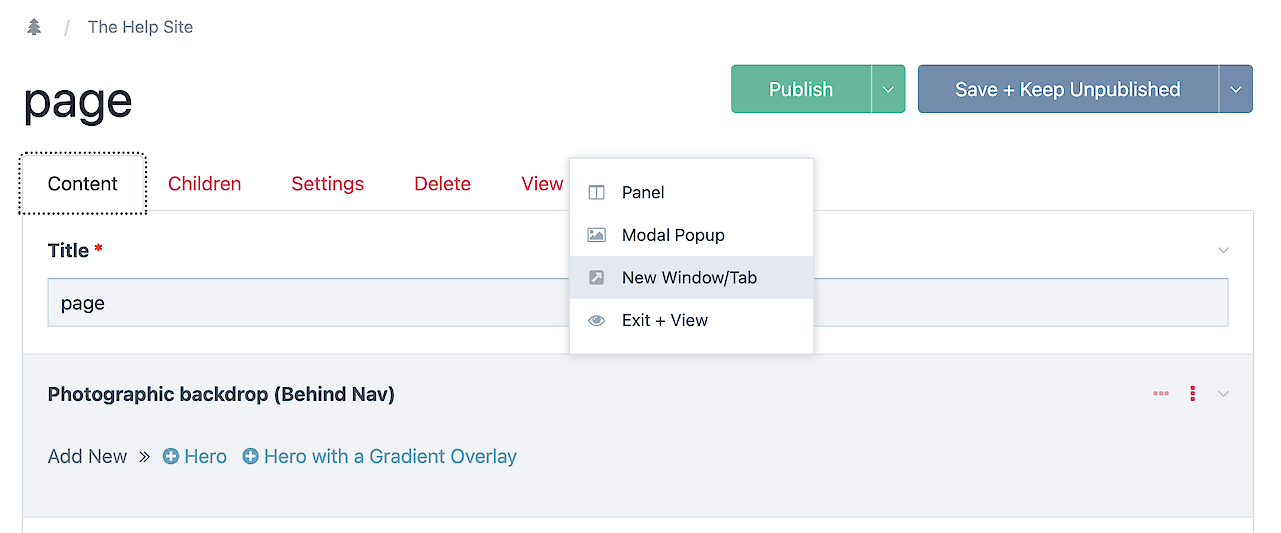
Task: Collapse the Photographic backdrop section chevron
Action: tap(1223, 394)
